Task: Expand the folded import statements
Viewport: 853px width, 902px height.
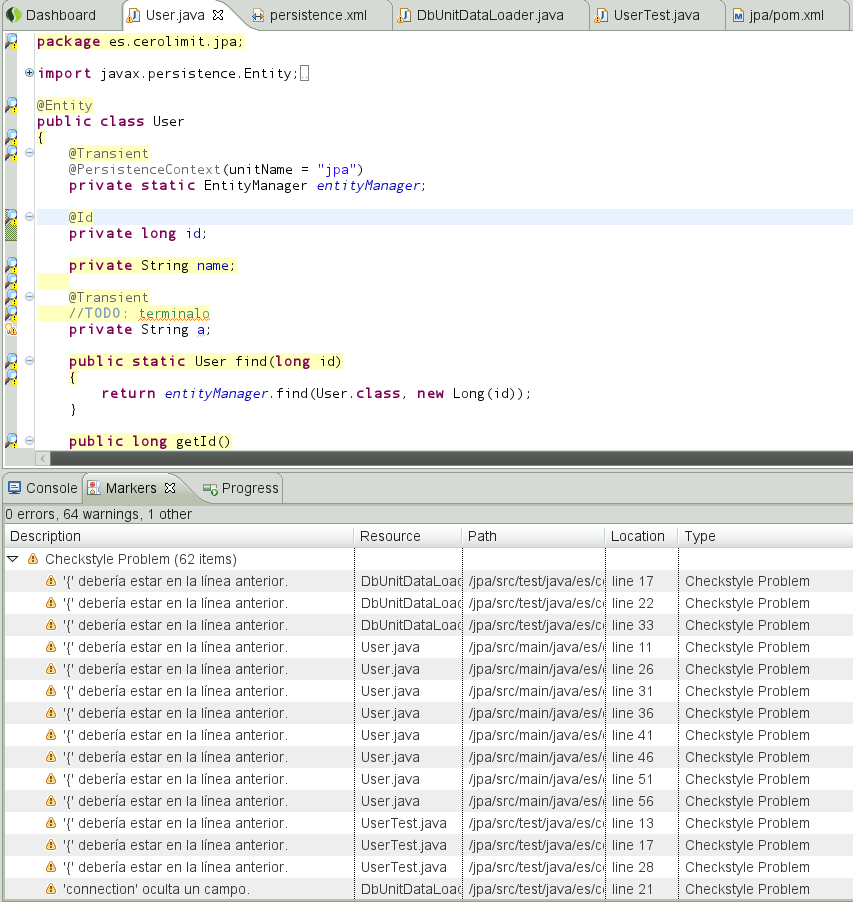Action: 29,72
